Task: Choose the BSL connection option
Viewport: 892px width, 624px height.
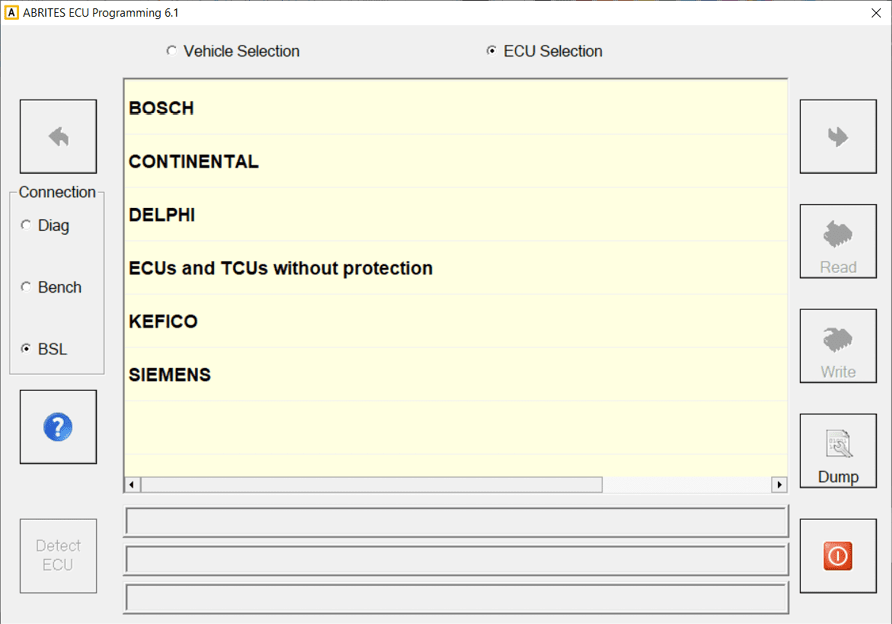Action: coord(26,350)
